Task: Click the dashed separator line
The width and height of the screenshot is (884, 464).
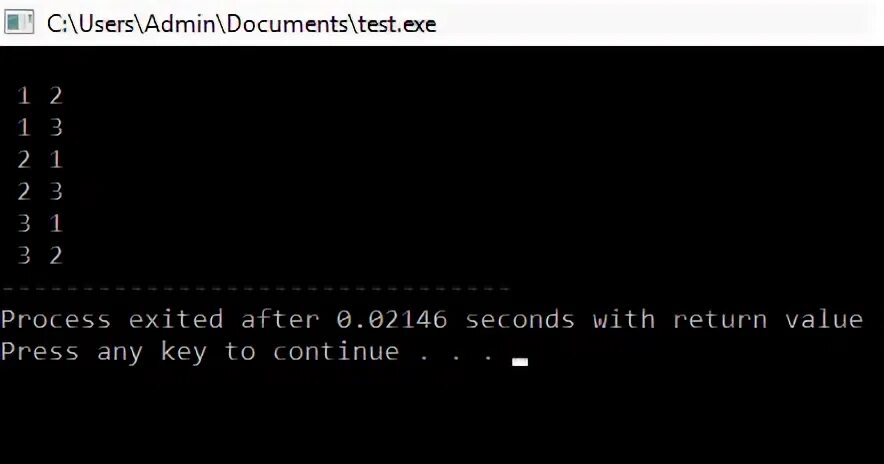Action: [x=255, y=288]
